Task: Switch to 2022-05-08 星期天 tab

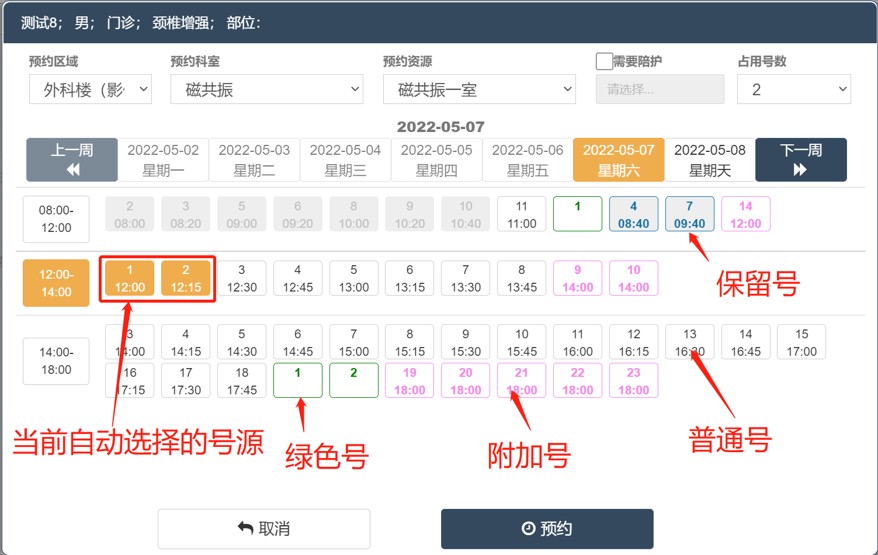Action: (x=709, y=160)
